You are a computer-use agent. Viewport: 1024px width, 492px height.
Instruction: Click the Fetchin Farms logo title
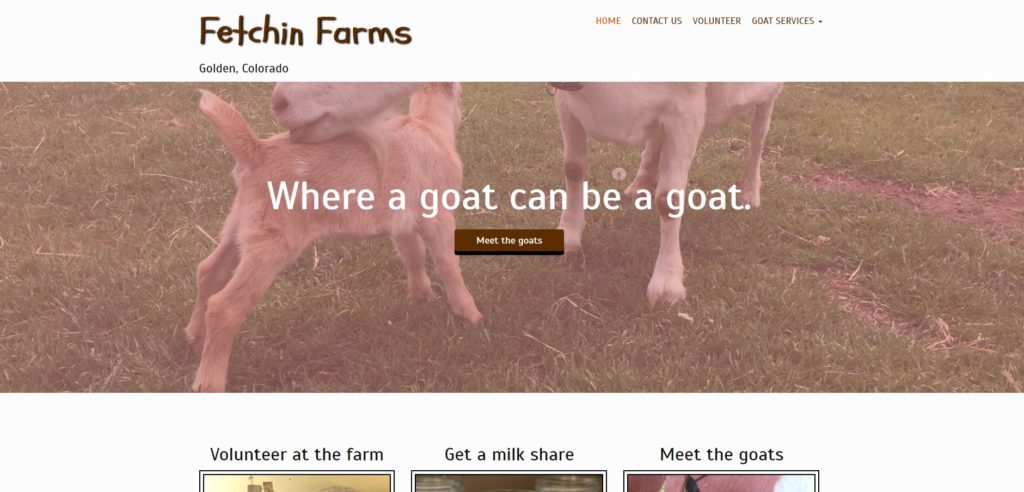click(x=306, y=31)
